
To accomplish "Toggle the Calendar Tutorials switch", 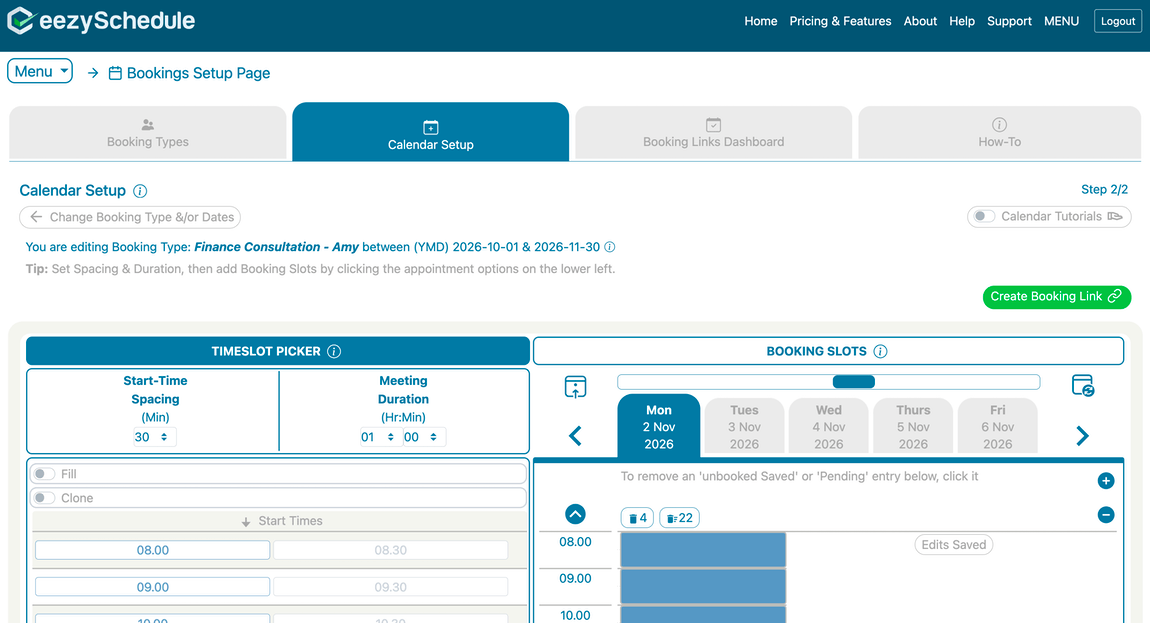I will coord(984,216).
